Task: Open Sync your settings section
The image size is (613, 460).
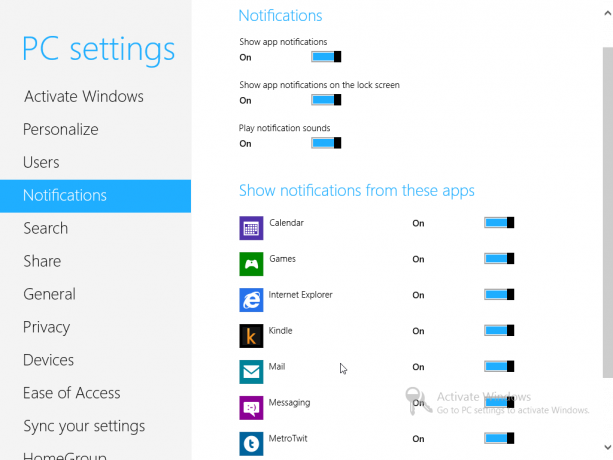Action: point(84,426)
